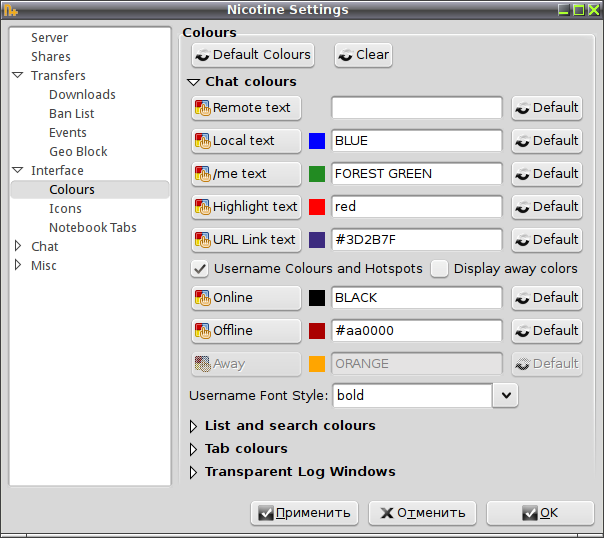Viewport: 604px width, 538px height.
Task: Click the Clear button
Action: click(363, 55)
